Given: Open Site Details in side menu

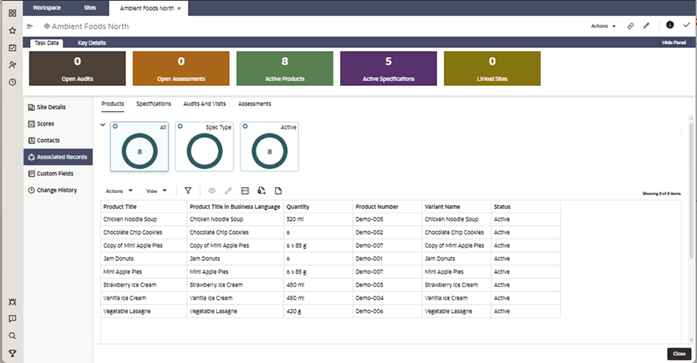Looking at the screenshot, I should click(58, 107).
